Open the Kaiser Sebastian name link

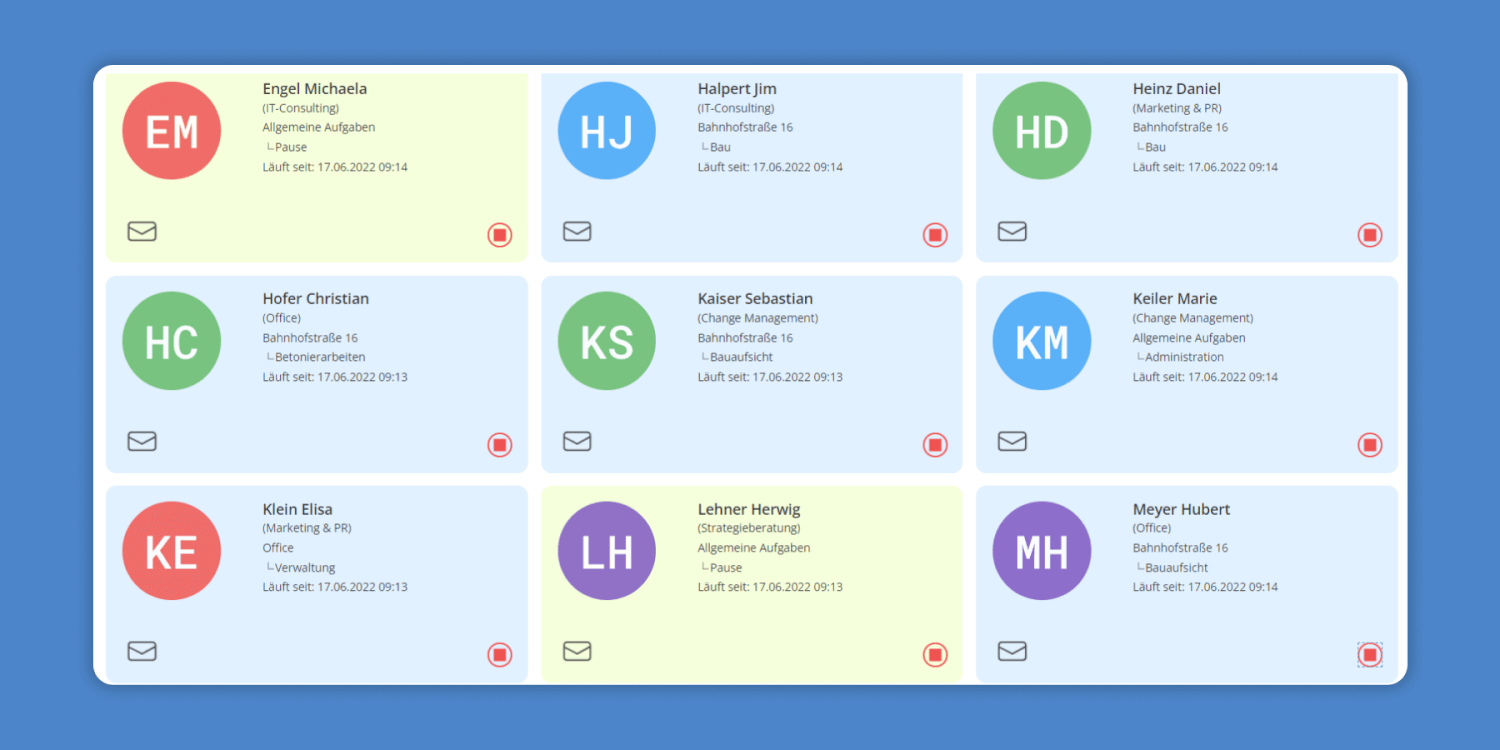[755, 299]
